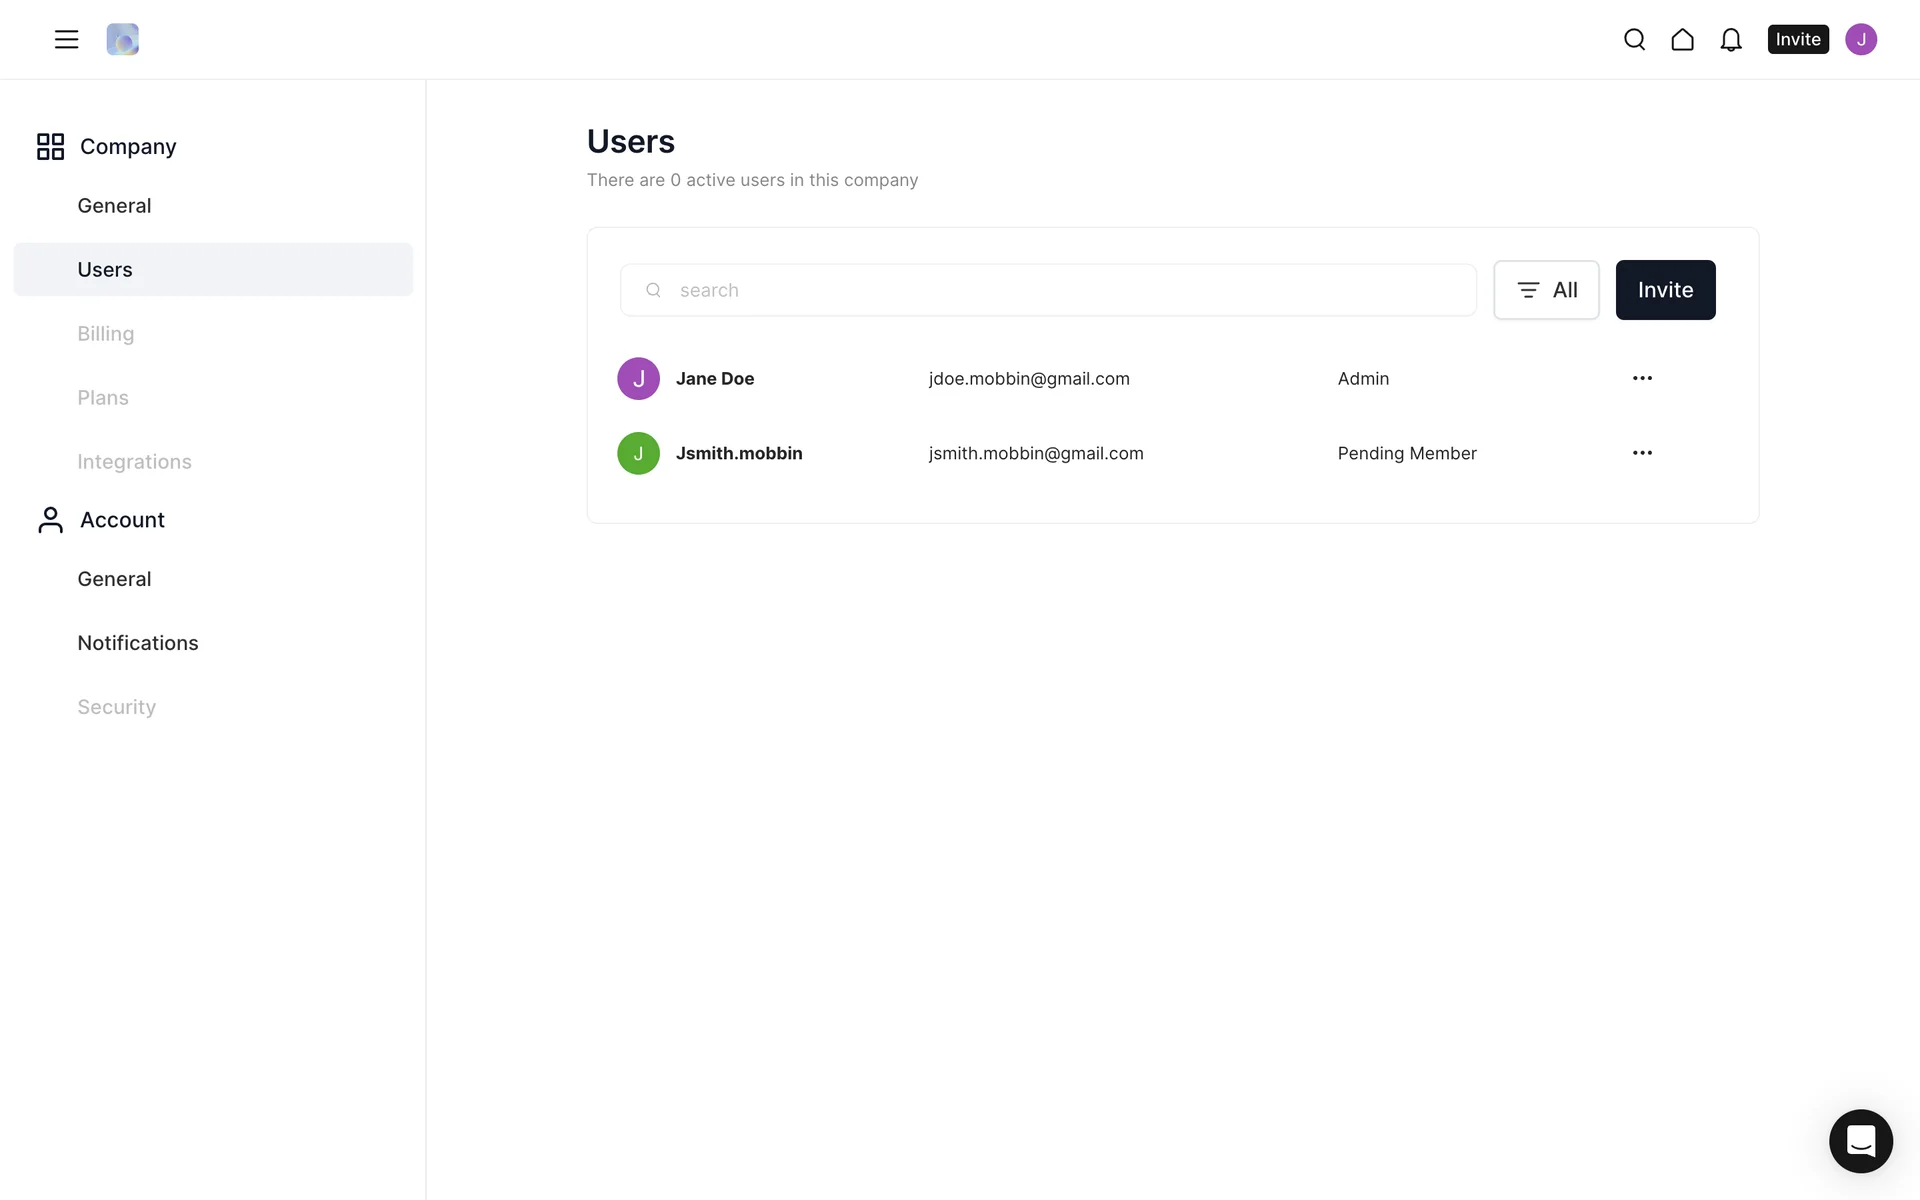Image resolution: width=1920 pixels, height=1200 pixels.
Task: Open more options for Jsmith.mobbin
Action: point(1642,453)
